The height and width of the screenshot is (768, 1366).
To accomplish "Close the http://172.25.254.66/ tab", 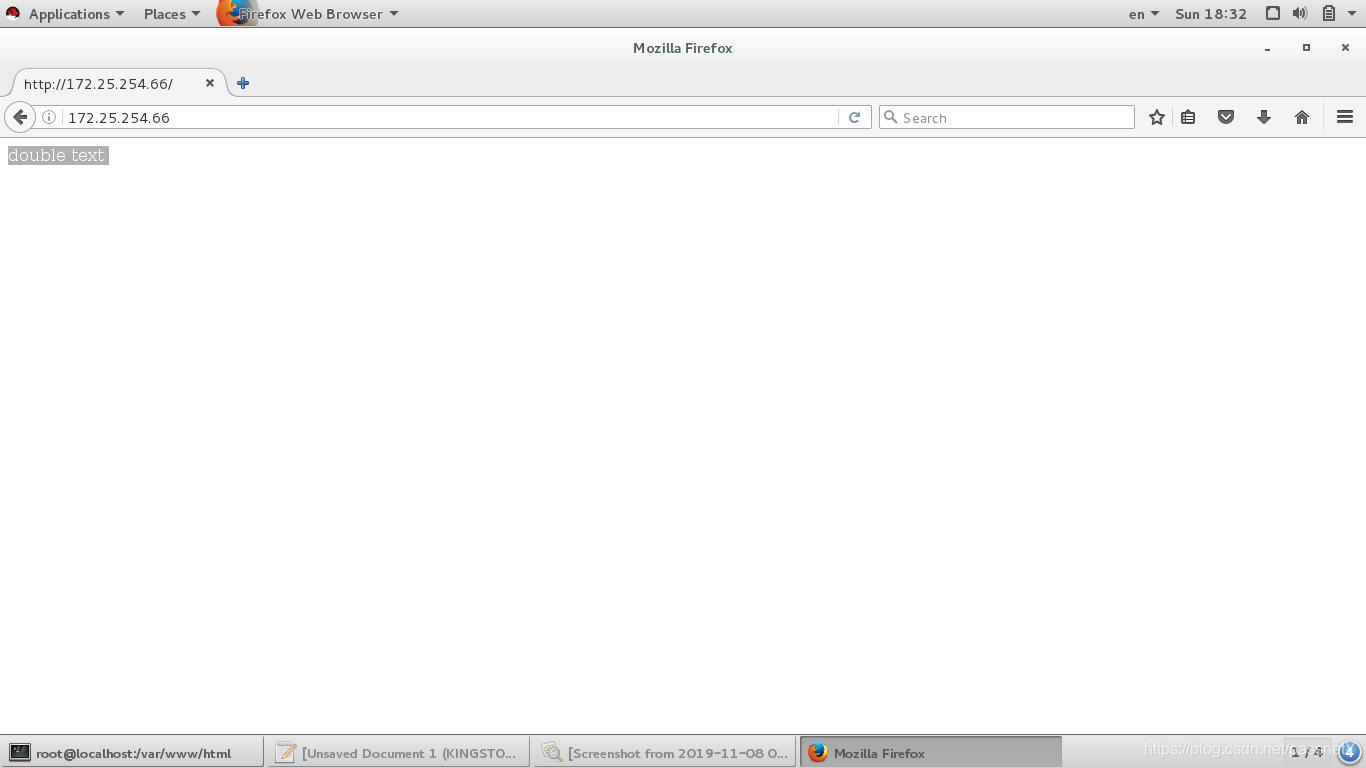I will pyautogui.click(x=210, y=83).
